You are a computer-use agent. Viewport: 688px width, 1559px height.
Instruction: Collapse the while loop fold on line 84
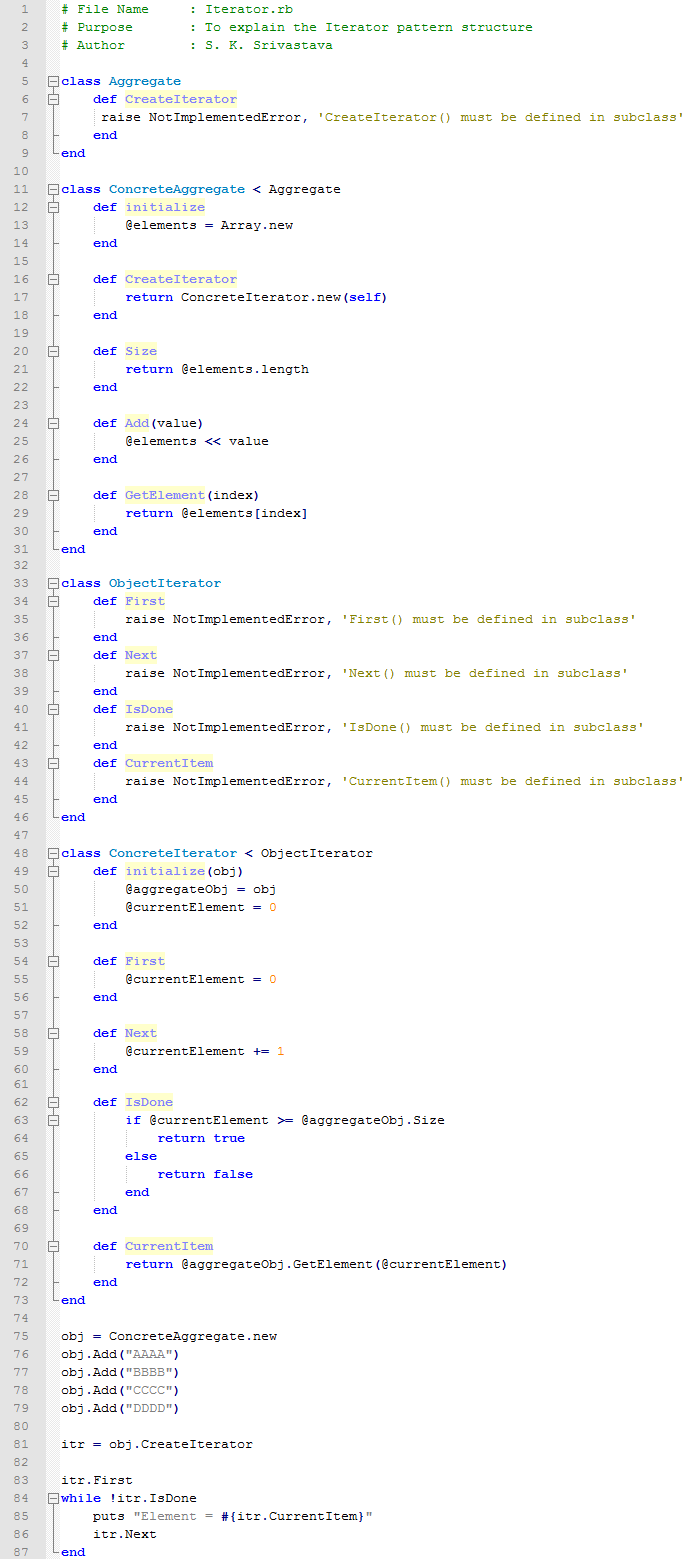click(52, 1499)
